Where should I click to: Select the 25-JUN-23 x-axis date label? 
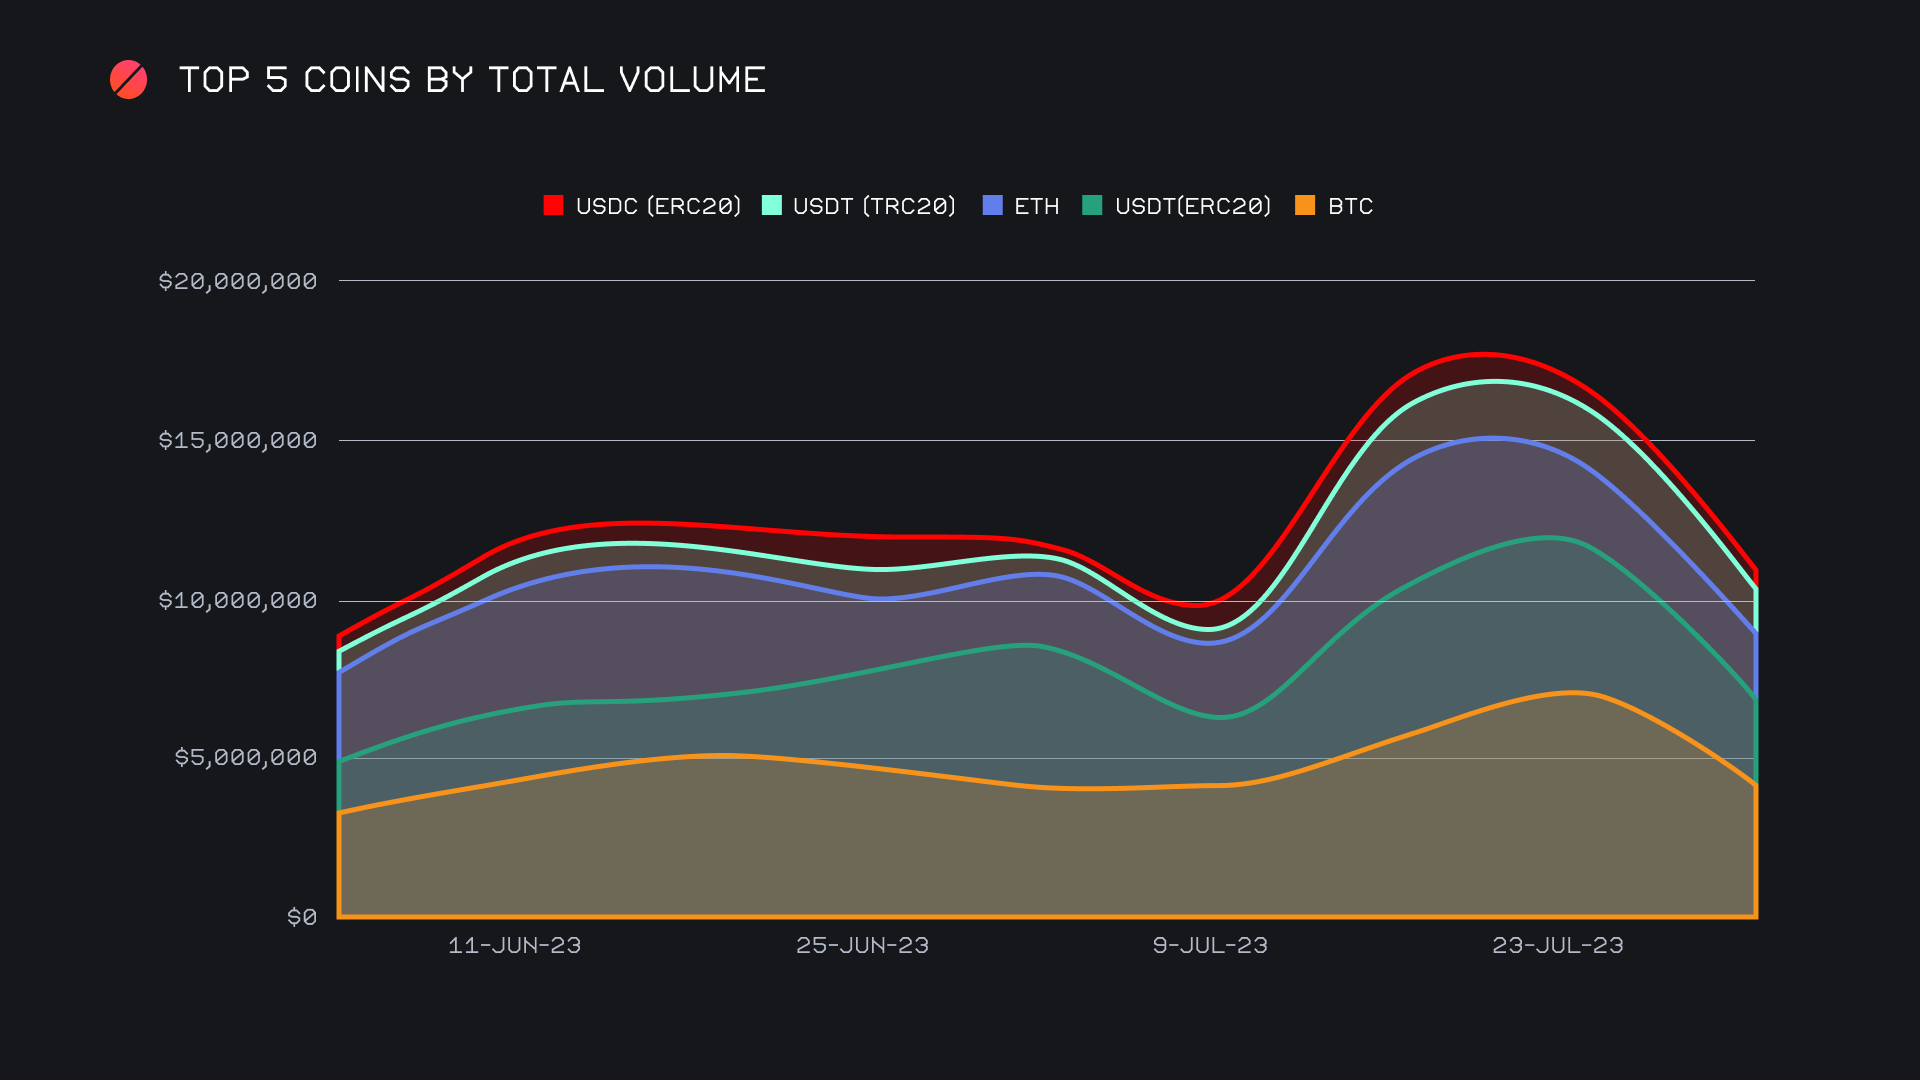click(862, 945)
